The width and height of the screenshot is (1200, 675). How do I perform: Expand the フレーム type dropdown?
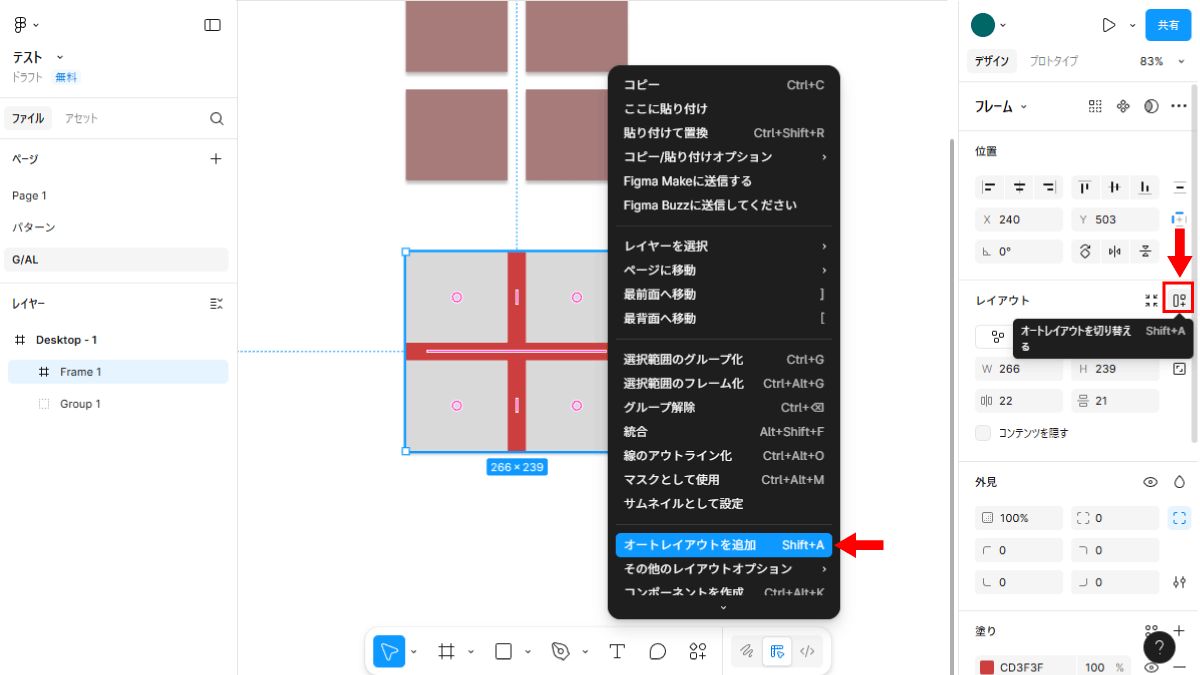click(x=1001, y=106)
